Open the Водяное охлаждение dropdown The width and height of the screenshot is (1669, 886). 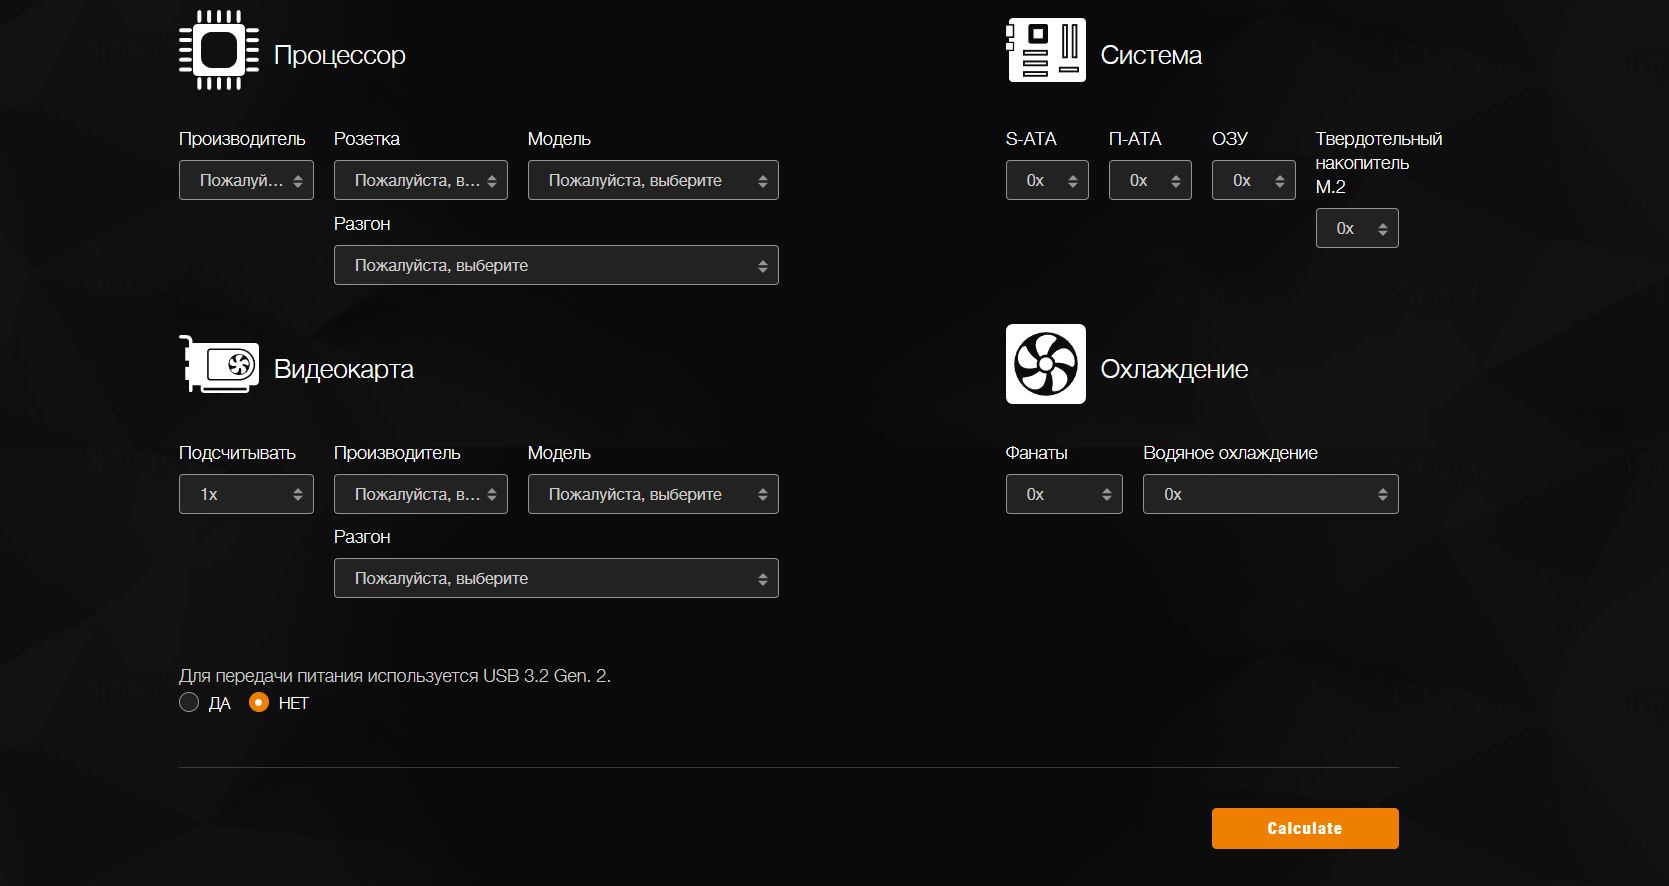[x=1270, y=494]
